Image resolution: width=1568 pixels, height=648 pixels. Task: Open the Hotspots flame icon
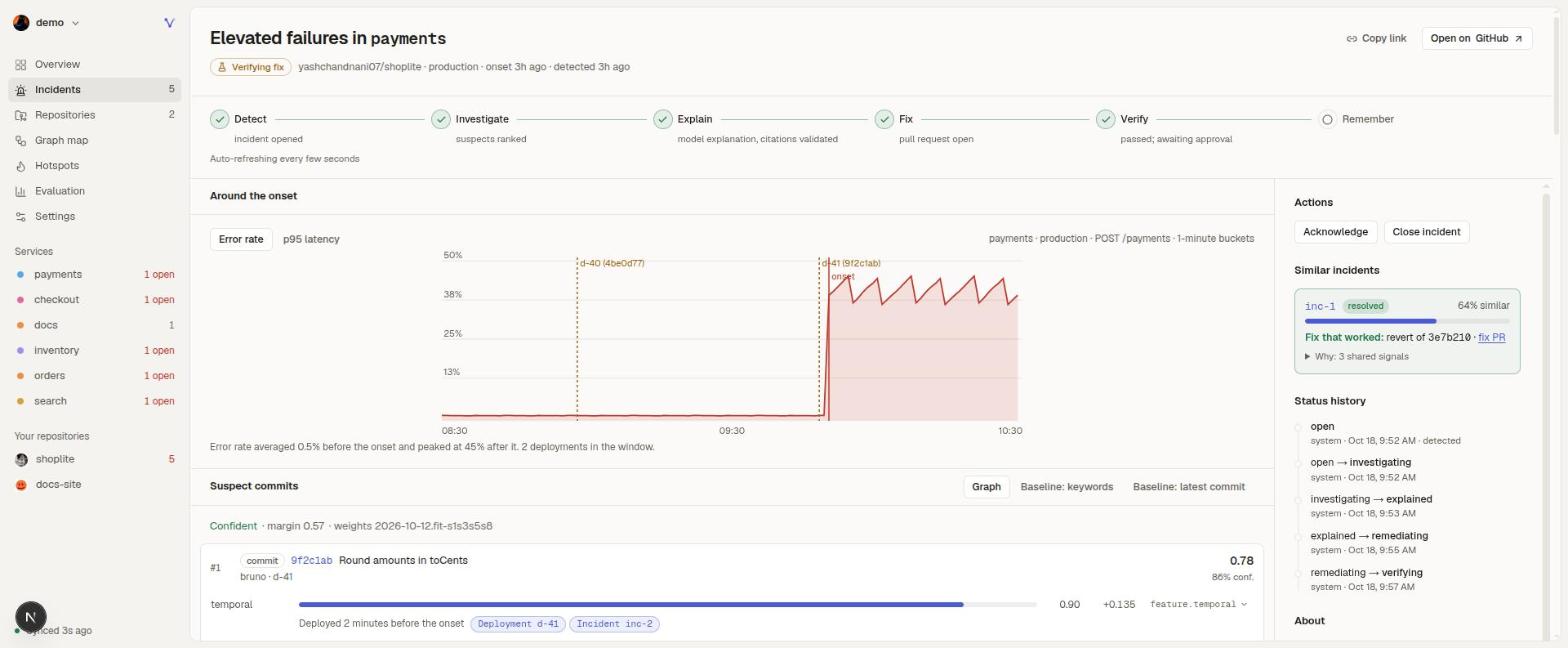tap(20, 166)
